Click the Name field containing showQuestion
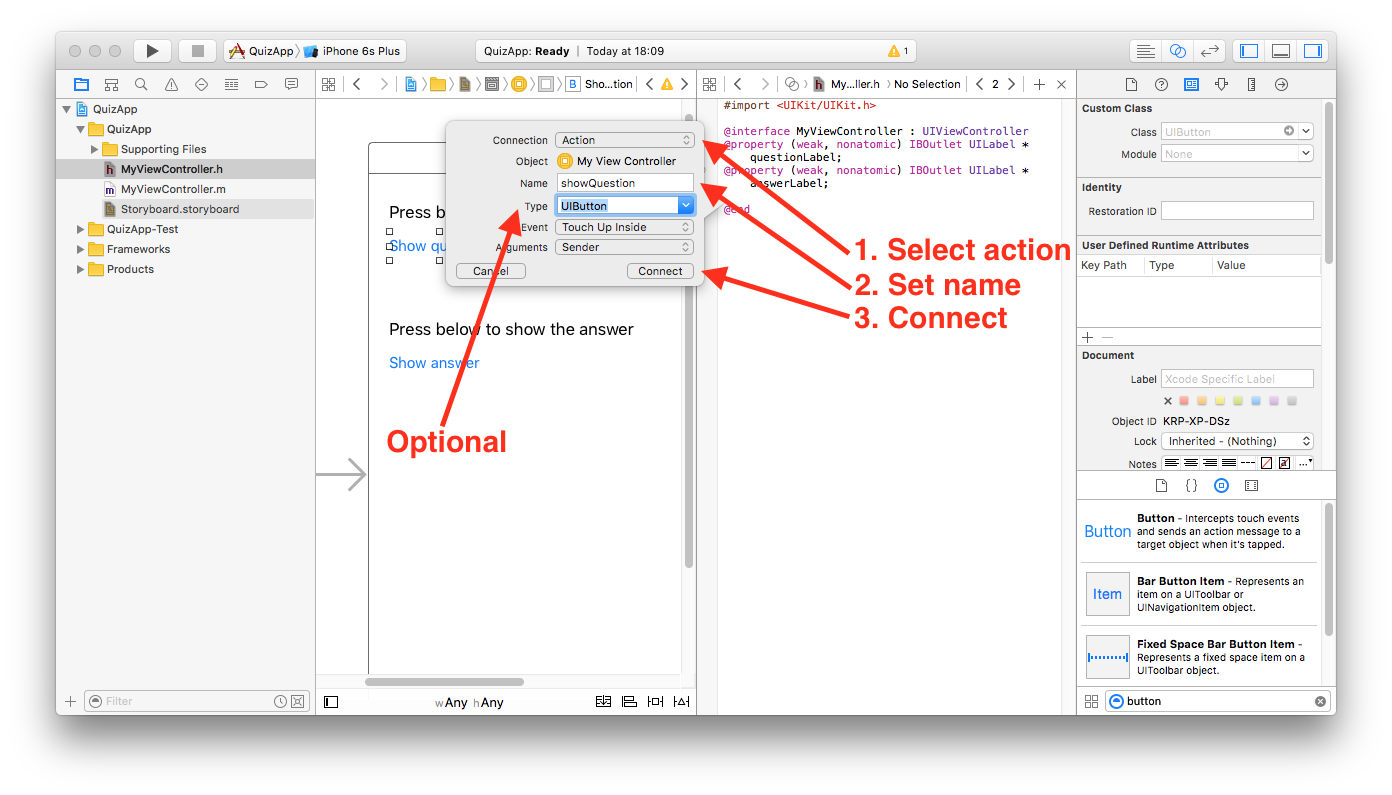1392x795 pixels. [x=625, y=183]
